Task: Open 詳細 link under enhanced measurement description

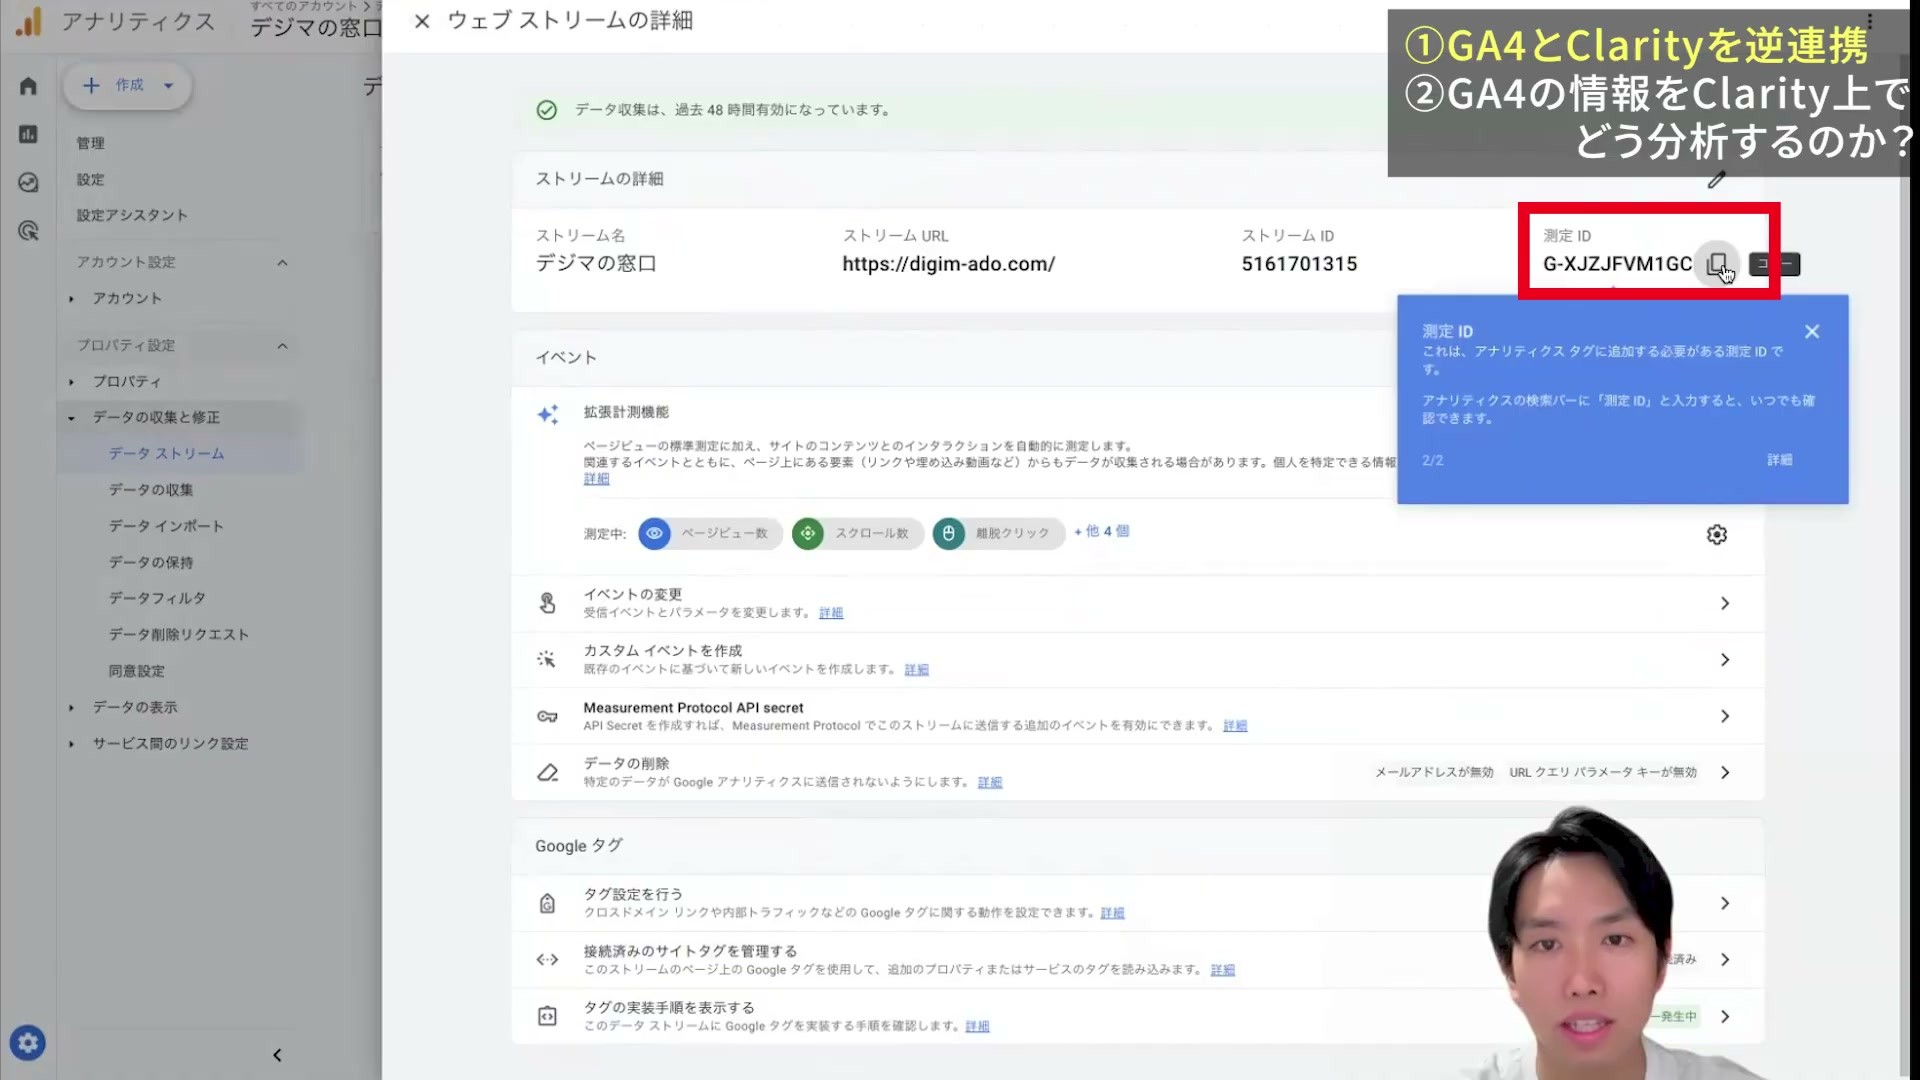Action: 596,479
